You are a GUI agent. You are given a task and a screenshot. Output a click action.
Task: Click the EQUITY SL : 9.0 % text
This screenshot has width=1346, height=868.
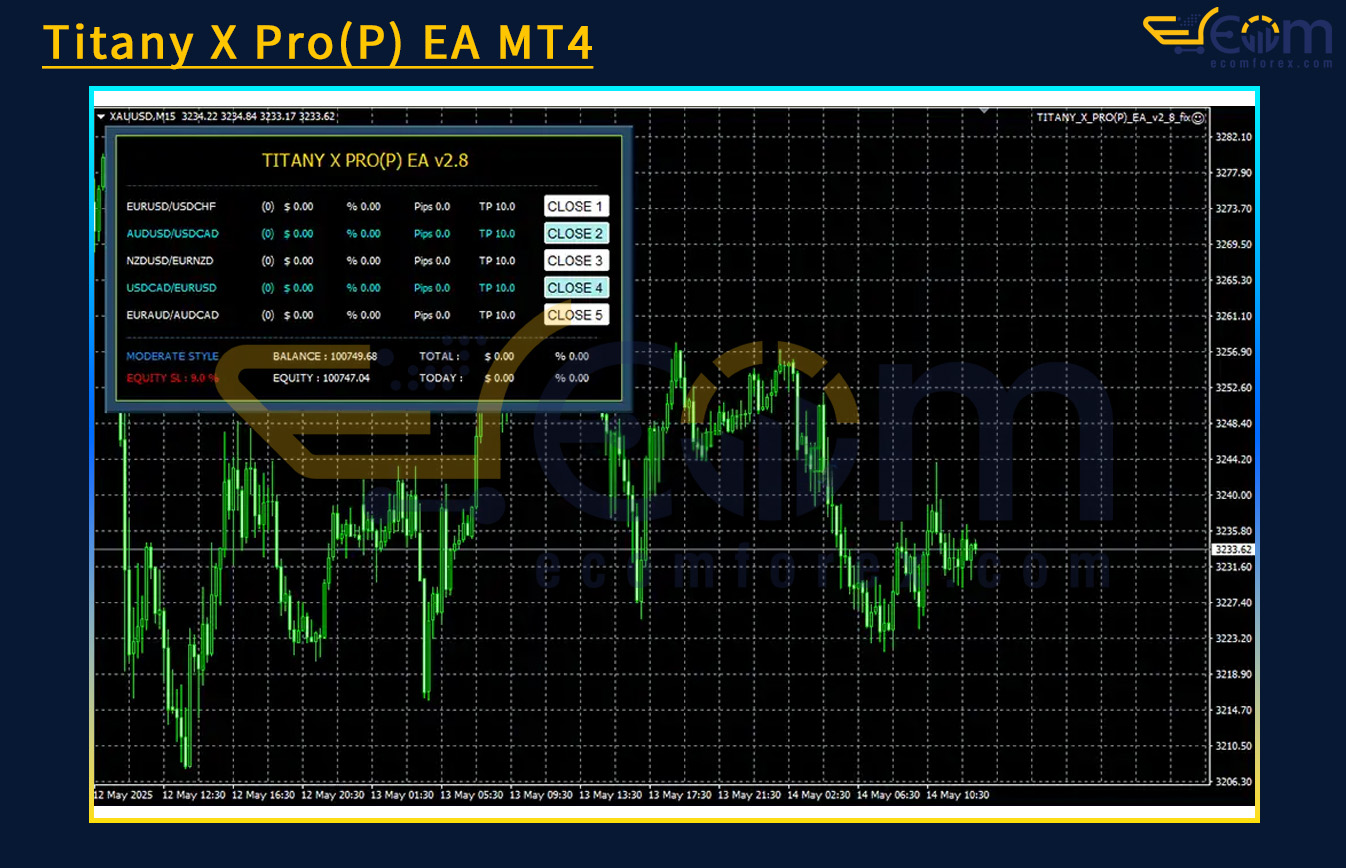(172, 378)
